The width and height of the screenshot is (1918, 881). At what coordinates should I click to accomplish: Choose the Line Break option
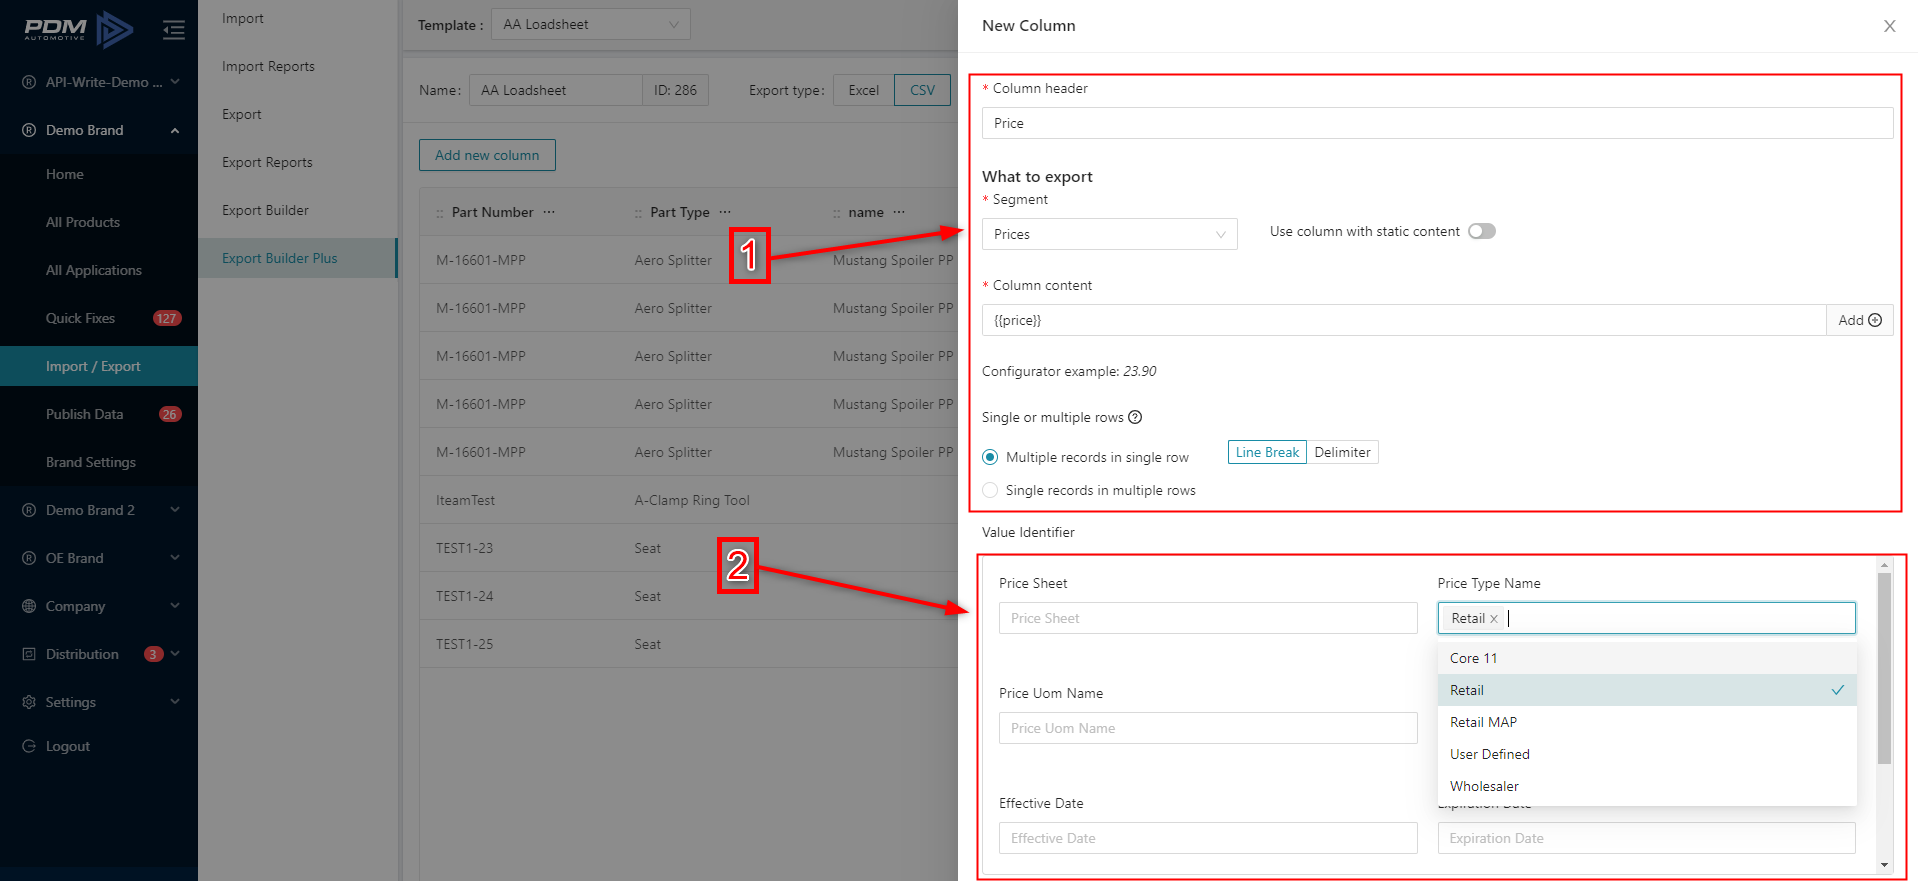[1267, 452]
